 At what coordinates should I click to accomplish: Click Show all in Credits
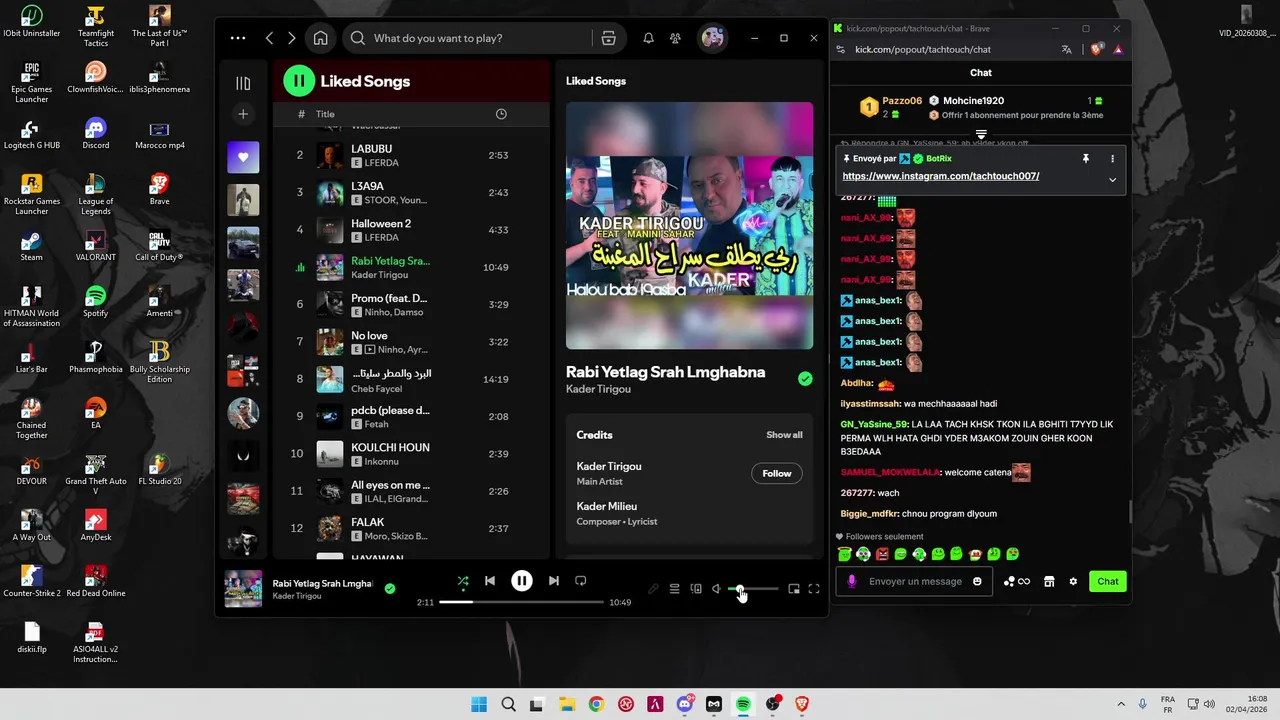784,435
